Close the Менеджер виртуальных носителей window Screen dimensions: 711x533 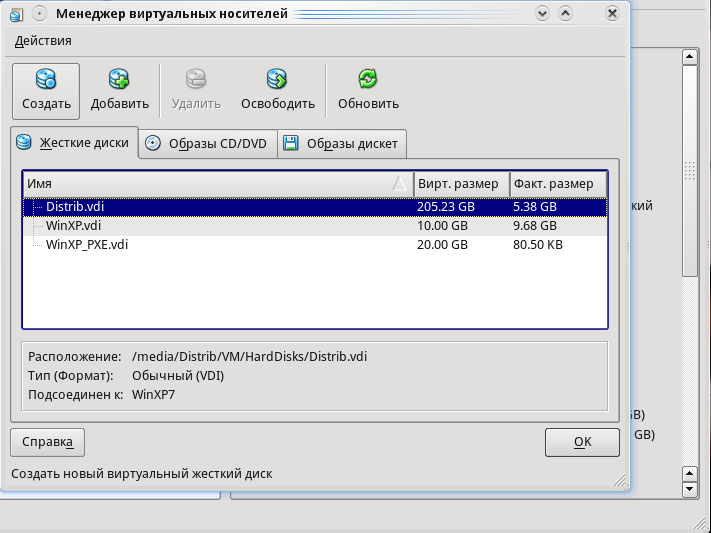click(x=612, y=13)
